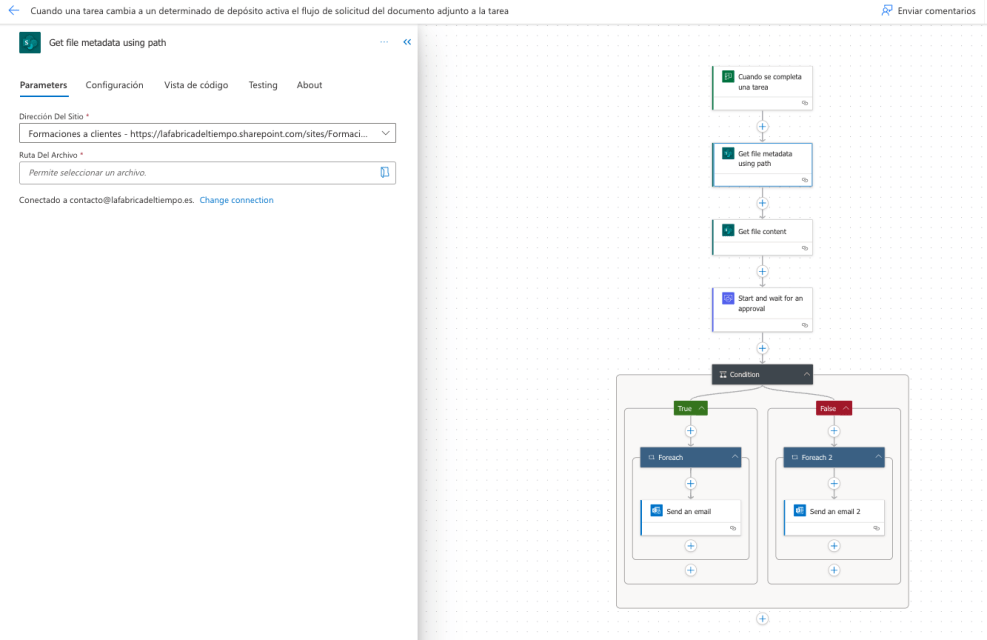Click connection link icon on Send an email
Viewport: 987px width, 640px height.
click(733, 529)
